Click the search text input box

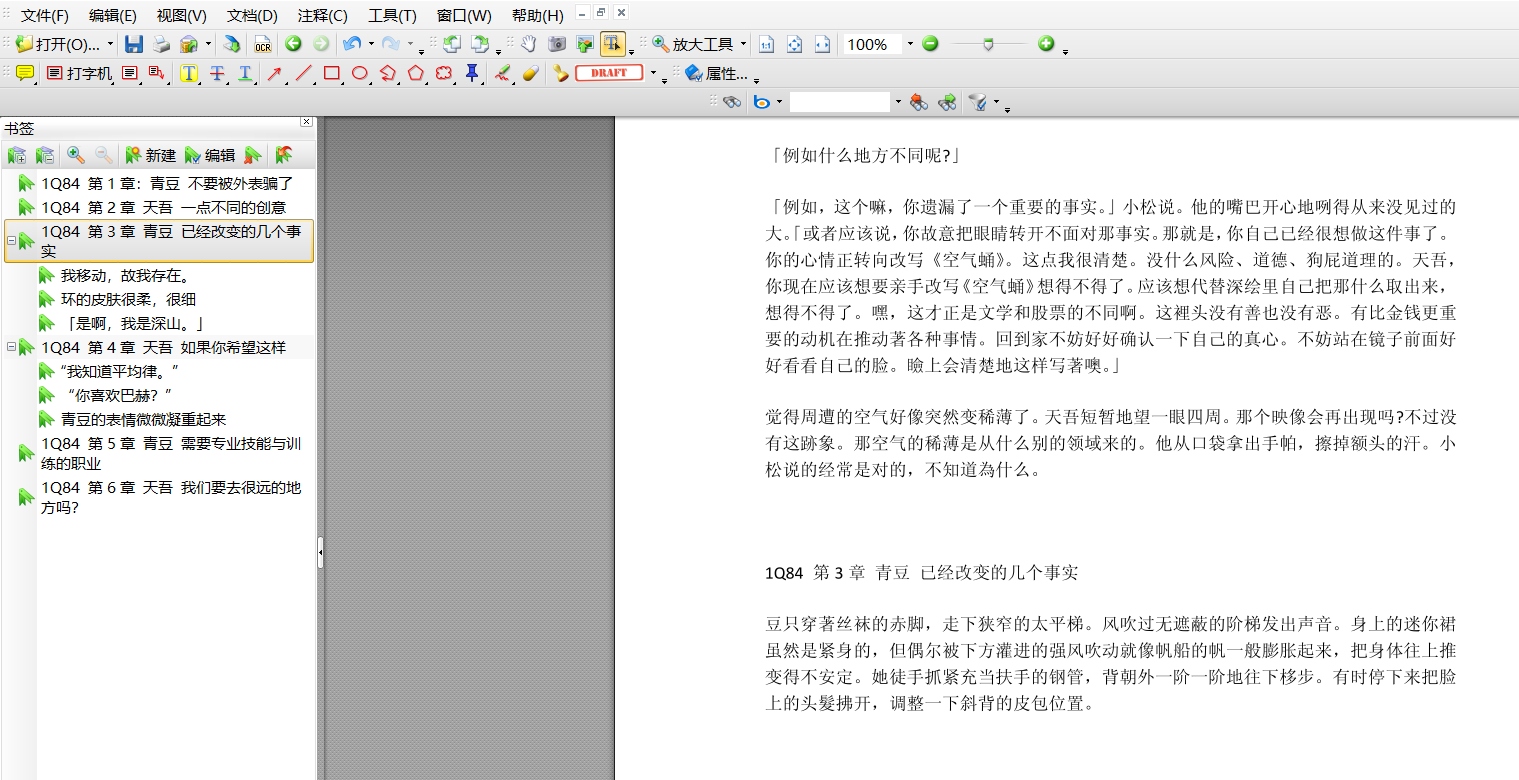(x=840, y=101)
